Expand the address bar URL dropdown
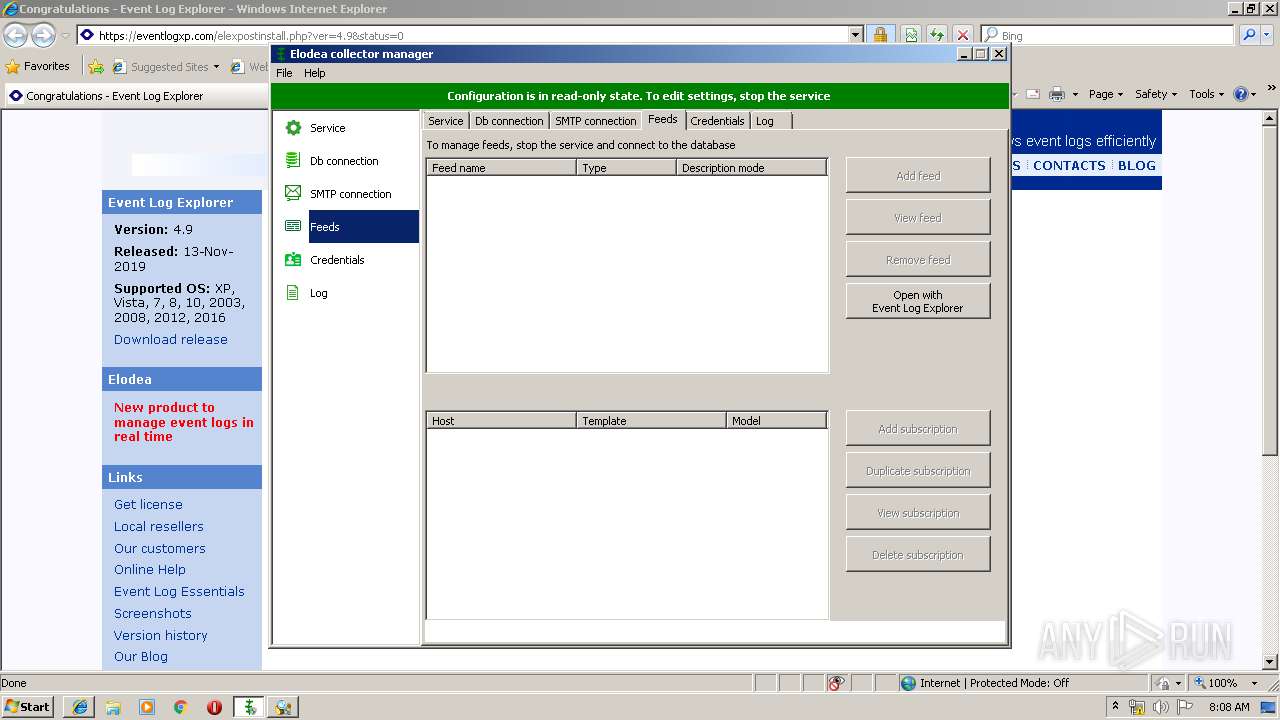1280x720 pixels. pyautogui.click(x=855, y=35)
